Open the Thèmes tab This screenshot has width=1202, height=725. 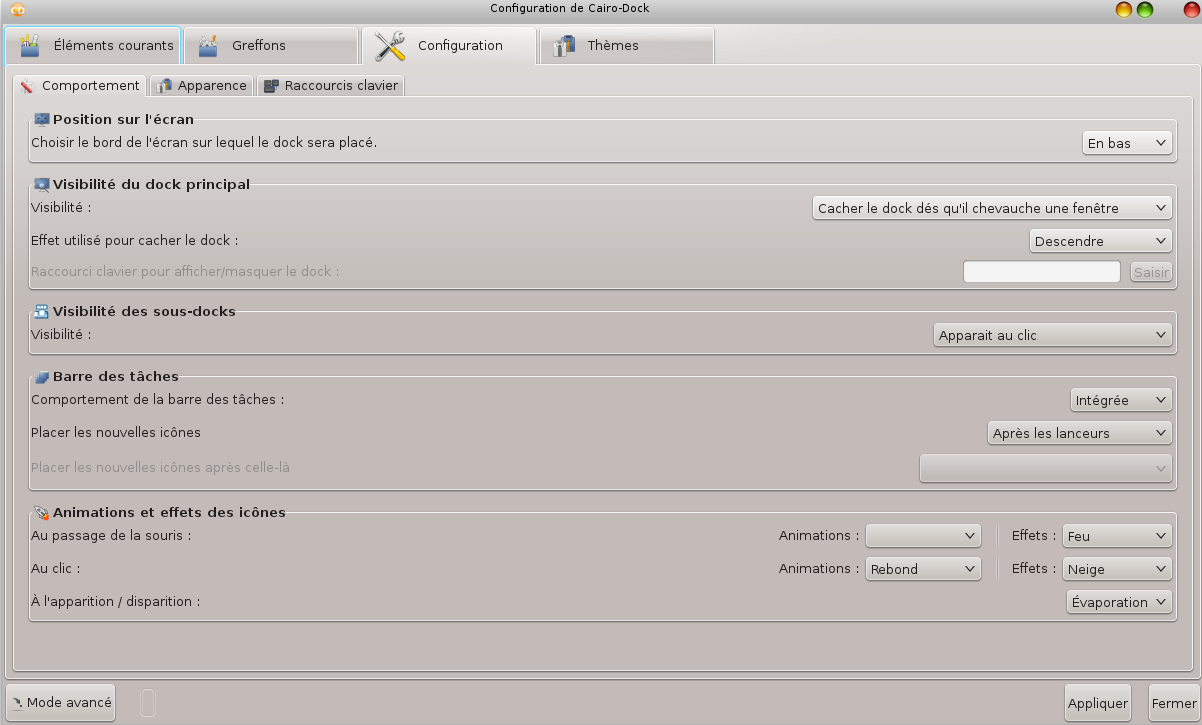(627, 46)
